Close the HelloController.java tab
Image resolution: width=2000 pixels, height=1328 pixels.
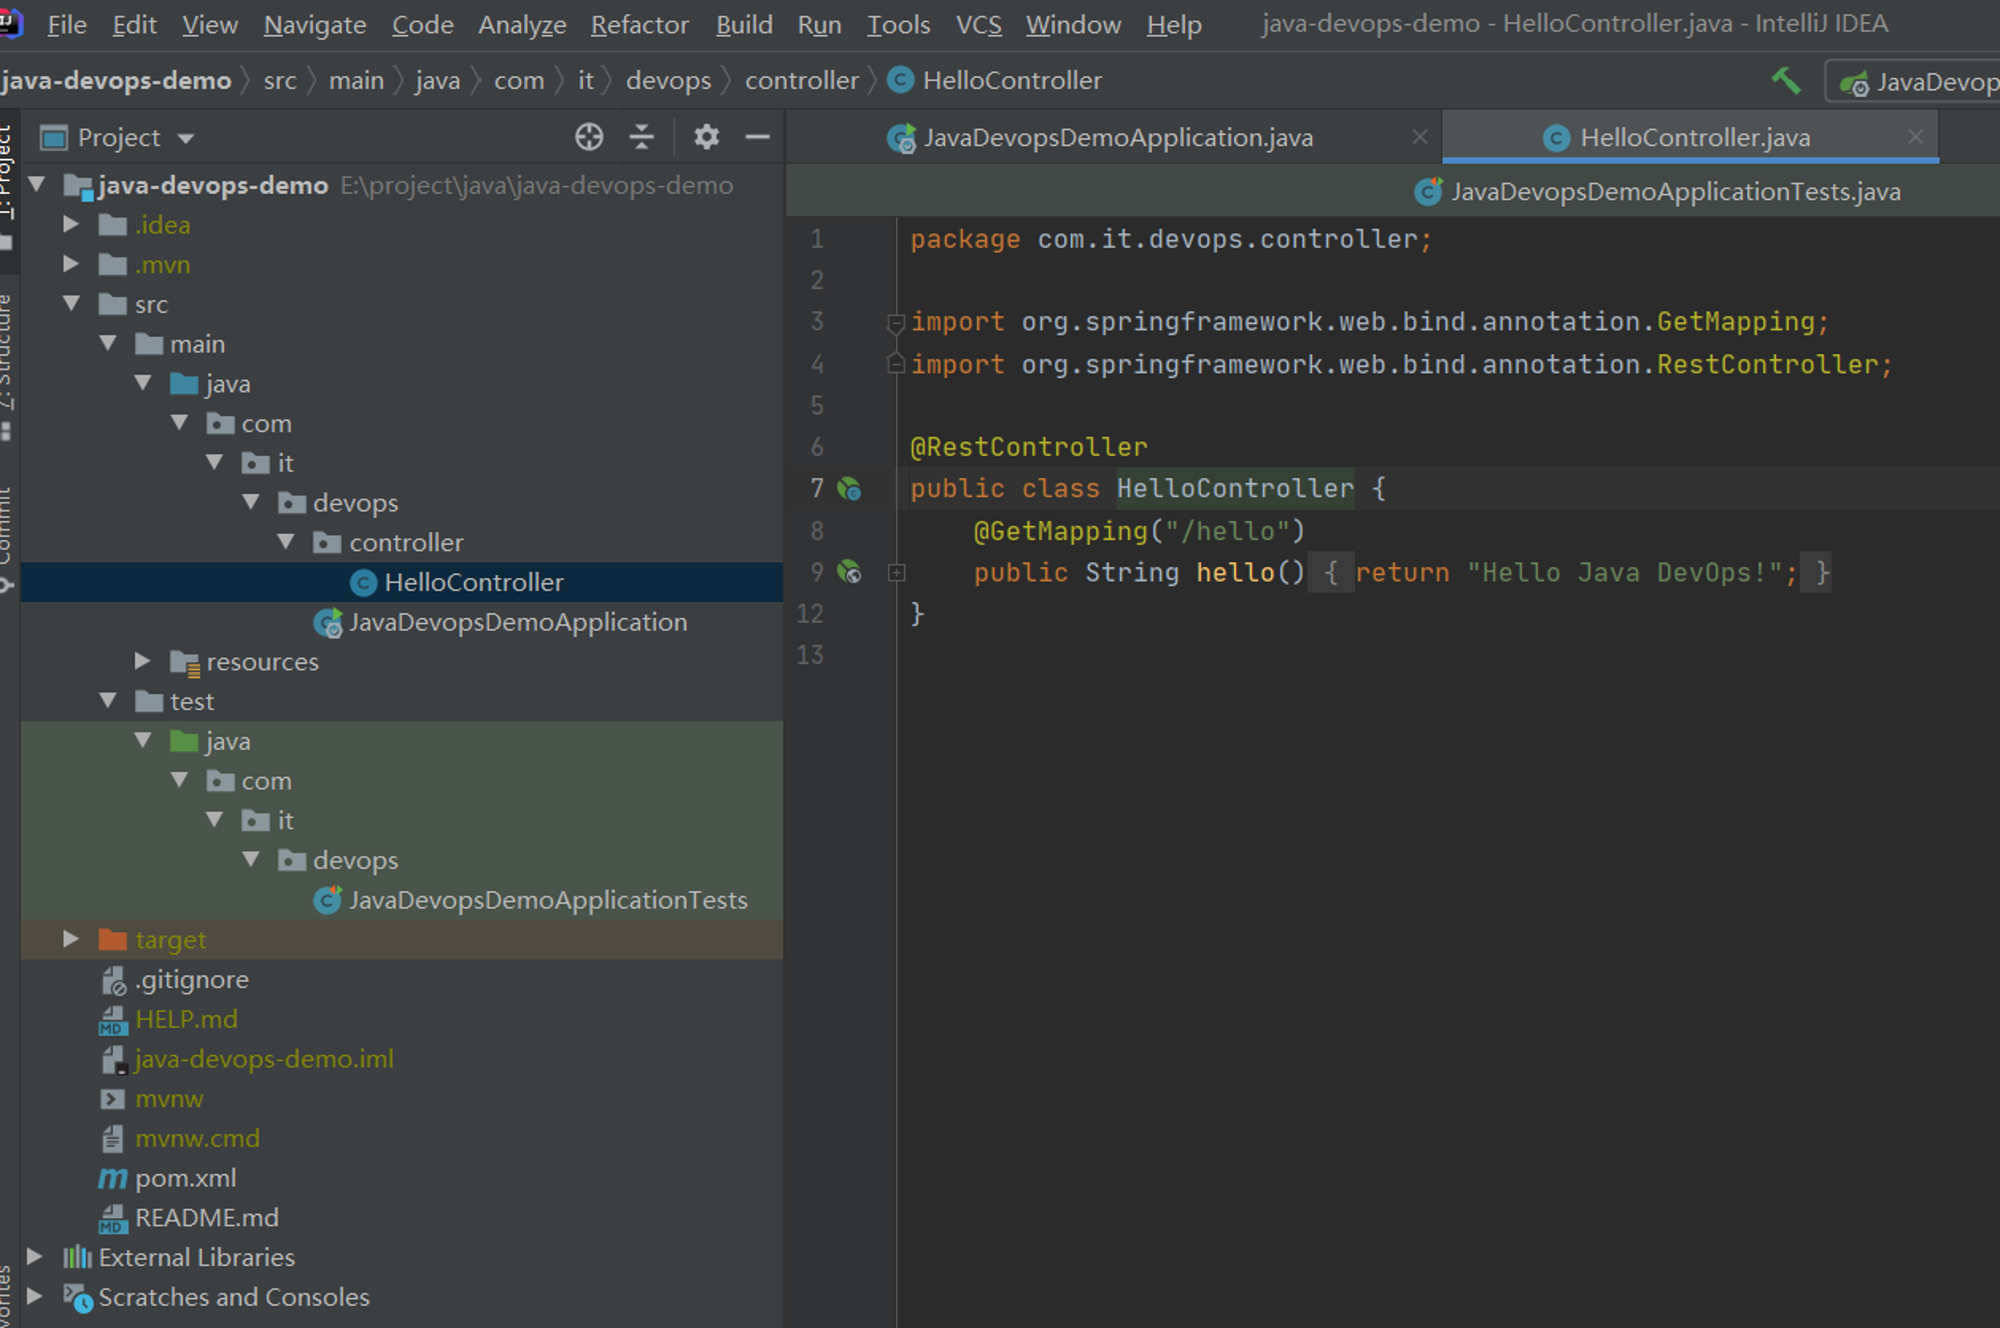1915,137
